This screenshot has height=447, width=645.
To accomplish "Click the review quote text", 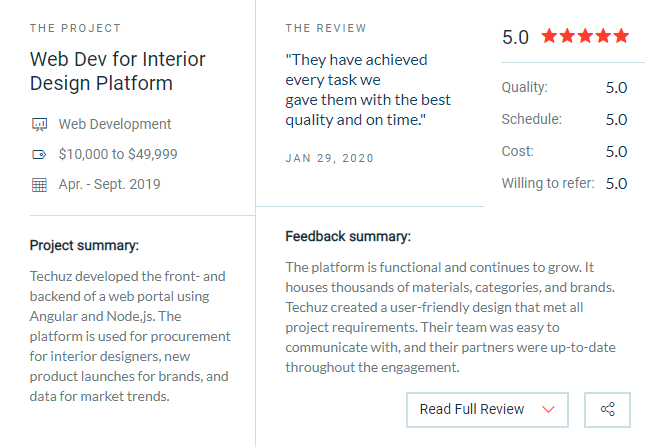I will (x=368, y=90).
